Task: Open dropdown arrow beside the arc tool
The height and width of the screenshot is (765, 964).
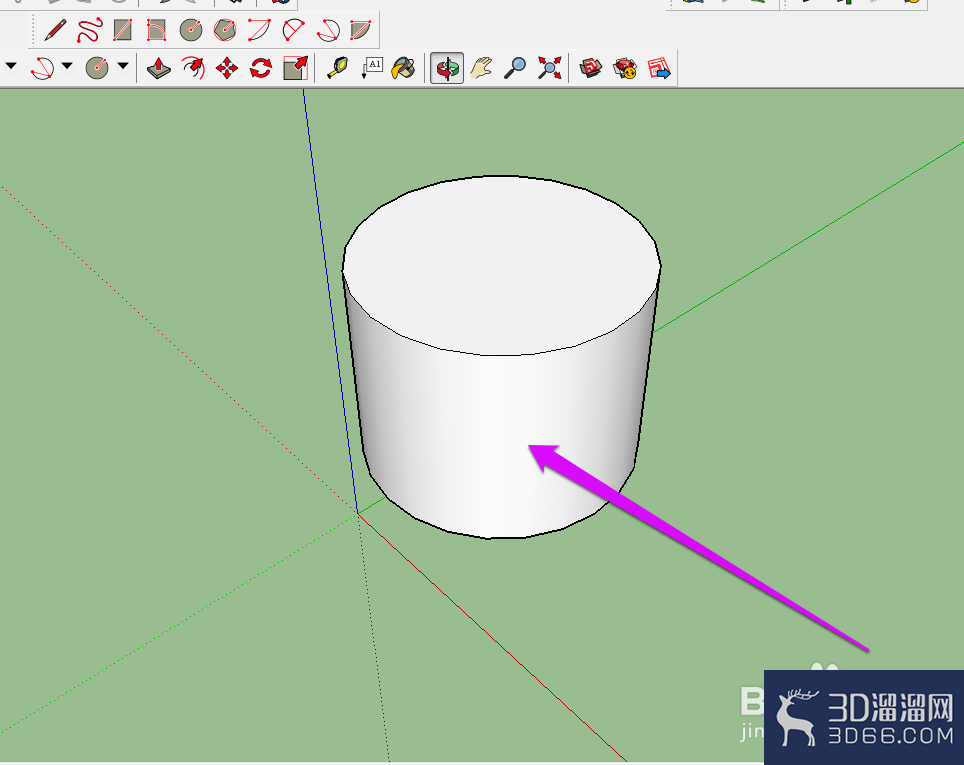Action: coord(67,66)
